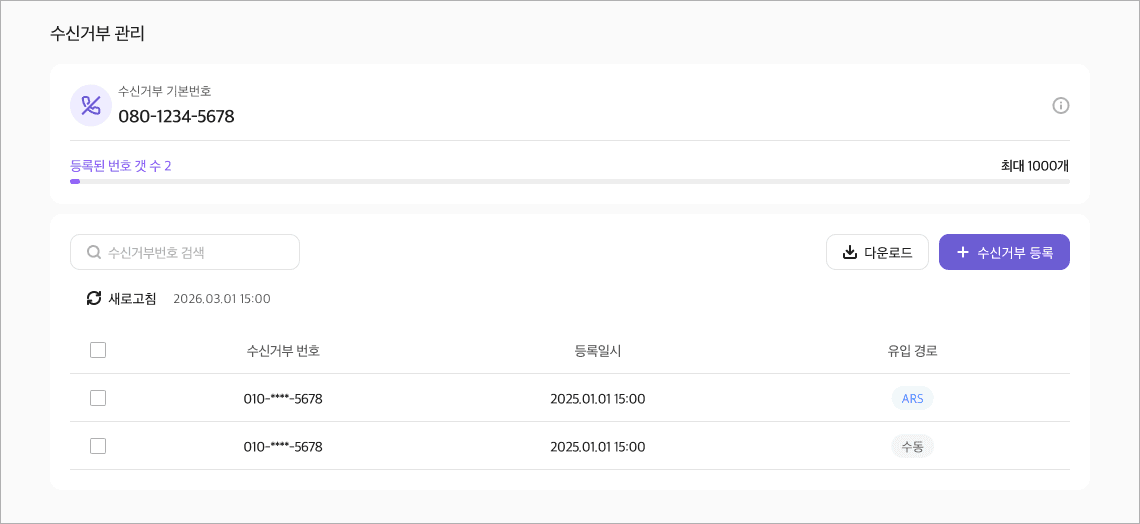Click the registration date in the 수동 row
Viewport: 1140px width, 524px height.
[598, 446]
